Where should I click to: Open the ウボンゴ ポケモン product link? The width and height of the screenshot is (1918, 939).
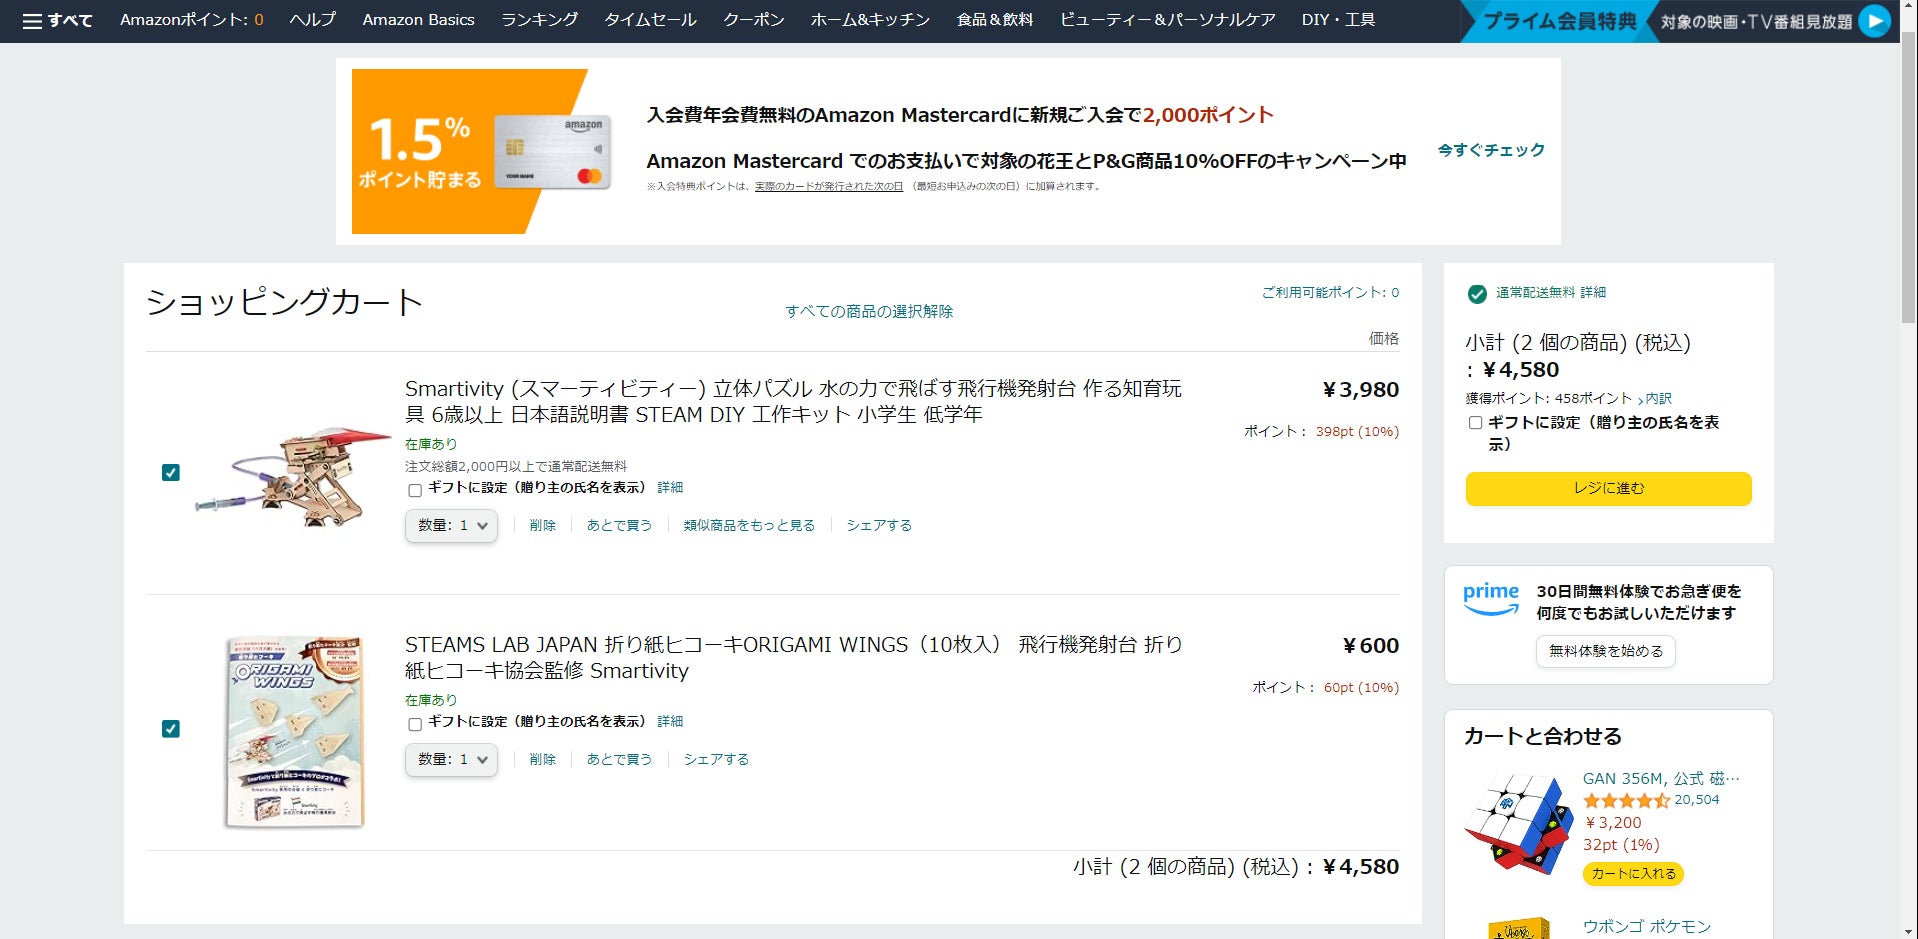1647,927
